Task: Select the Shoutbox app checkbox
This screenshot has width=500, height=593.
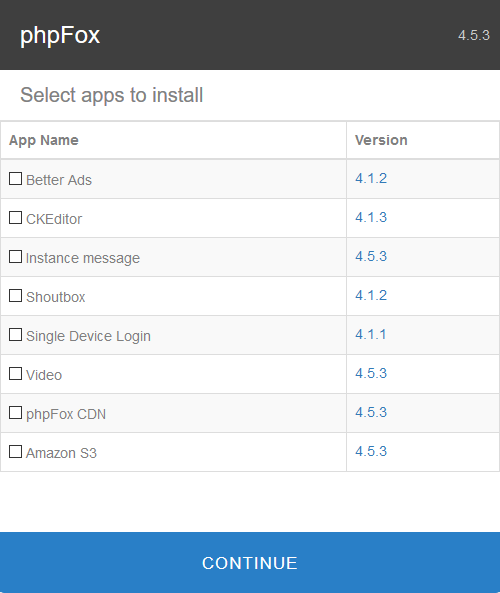Action: 15,295
